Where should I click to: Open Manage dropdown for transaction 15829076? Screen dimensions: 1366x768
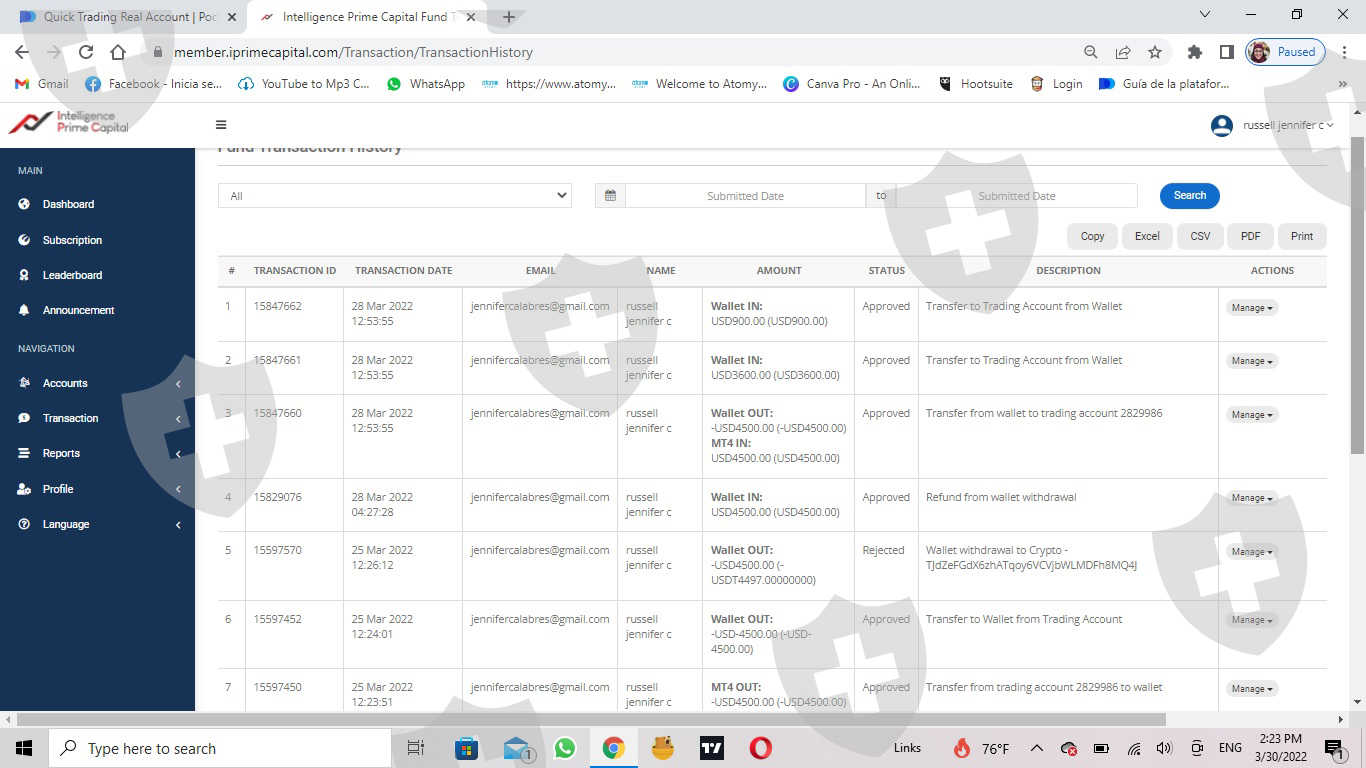pos(1252,498)
